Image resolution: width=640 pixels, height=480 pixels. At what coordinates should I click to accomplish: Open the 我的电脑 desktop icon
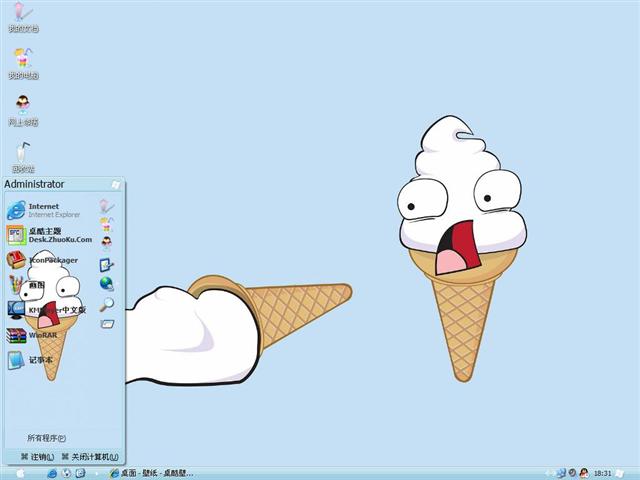point(23,64)
